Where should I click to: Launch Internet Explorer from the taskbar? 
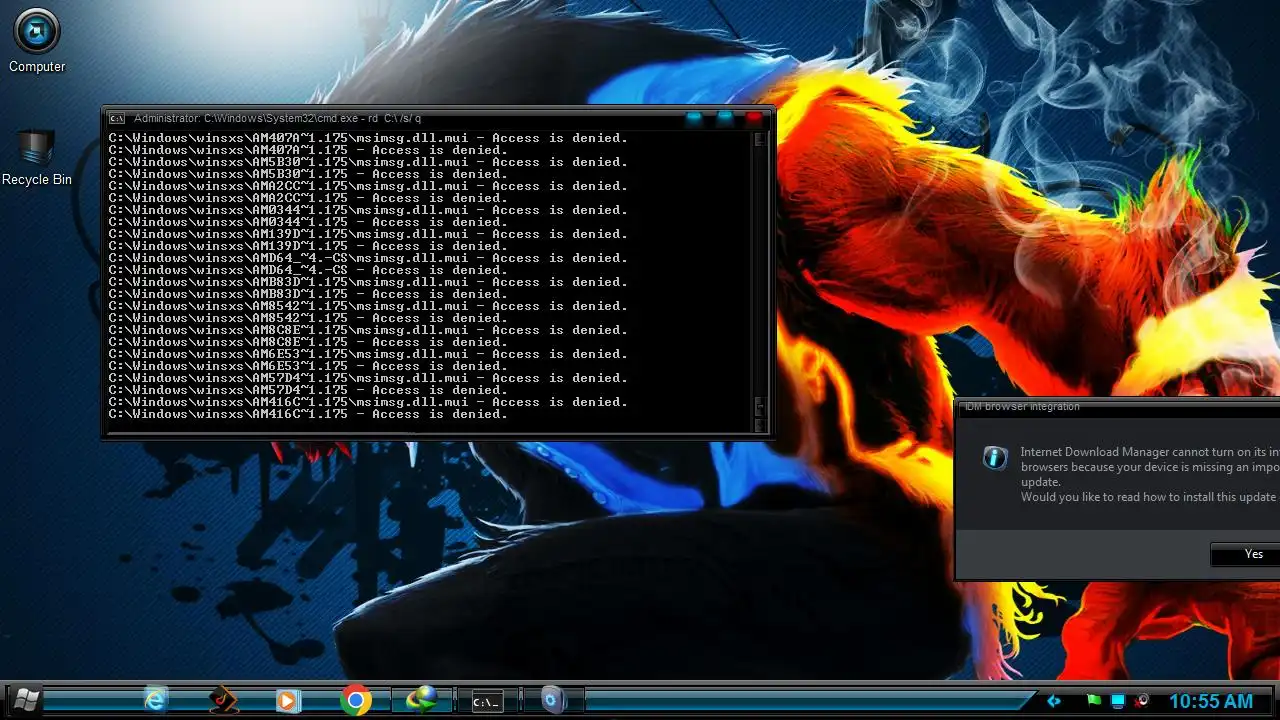click(155, 700)
